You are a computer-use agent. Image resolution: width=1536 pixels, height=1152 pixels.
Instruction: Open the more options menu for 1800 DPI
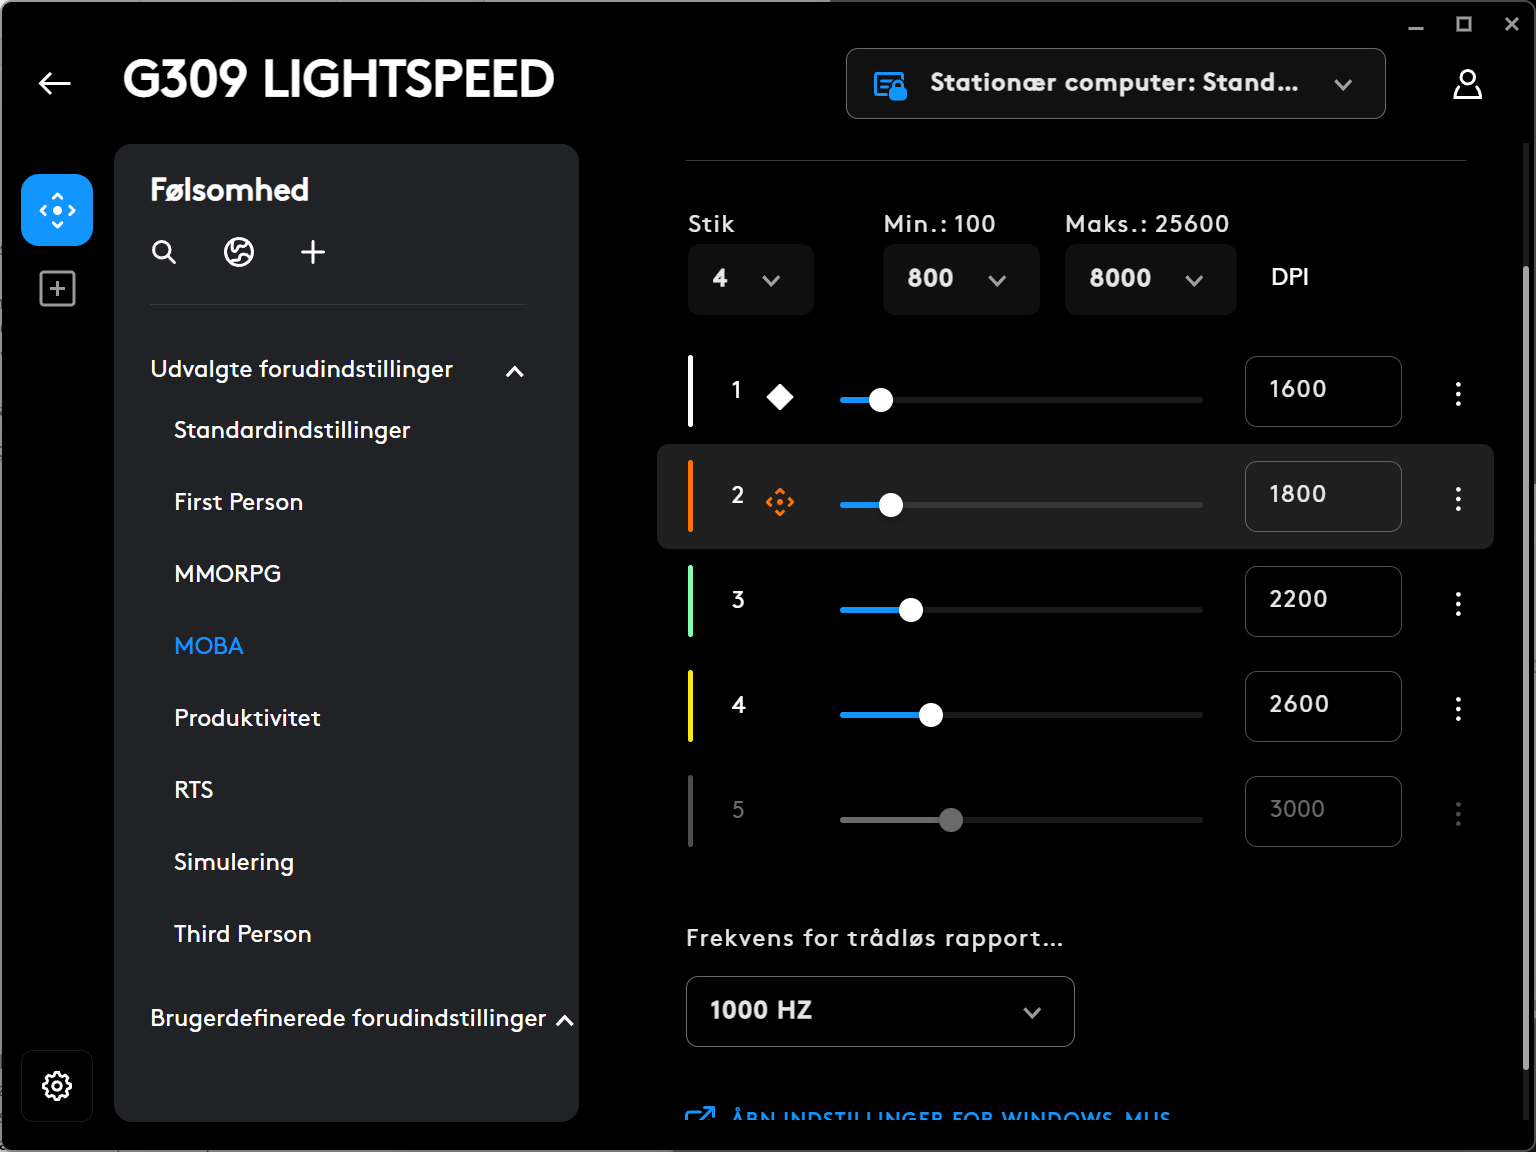pos(1458,498)
